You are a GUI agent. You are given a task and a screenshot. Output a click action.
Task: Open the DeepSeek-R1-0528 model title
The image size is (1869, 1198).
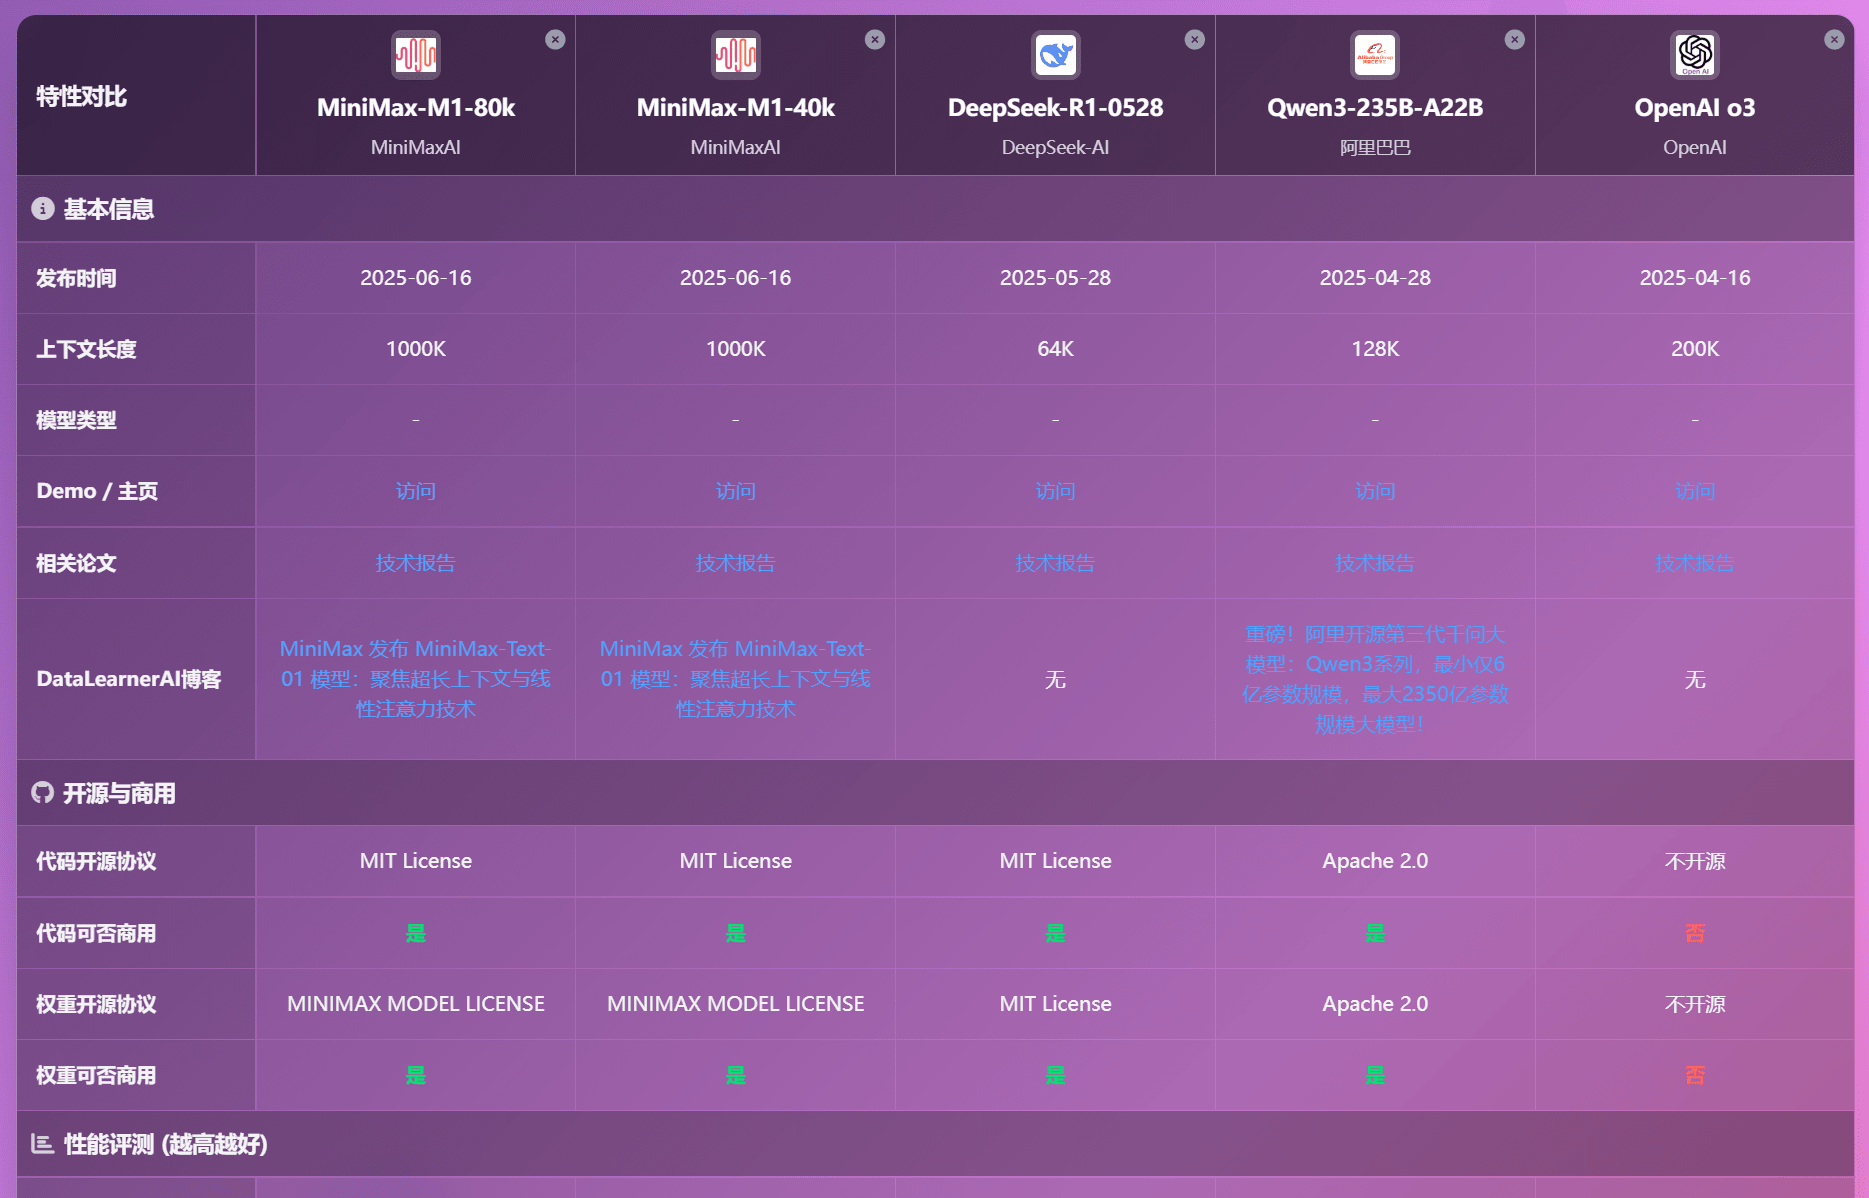(1056, 107)
